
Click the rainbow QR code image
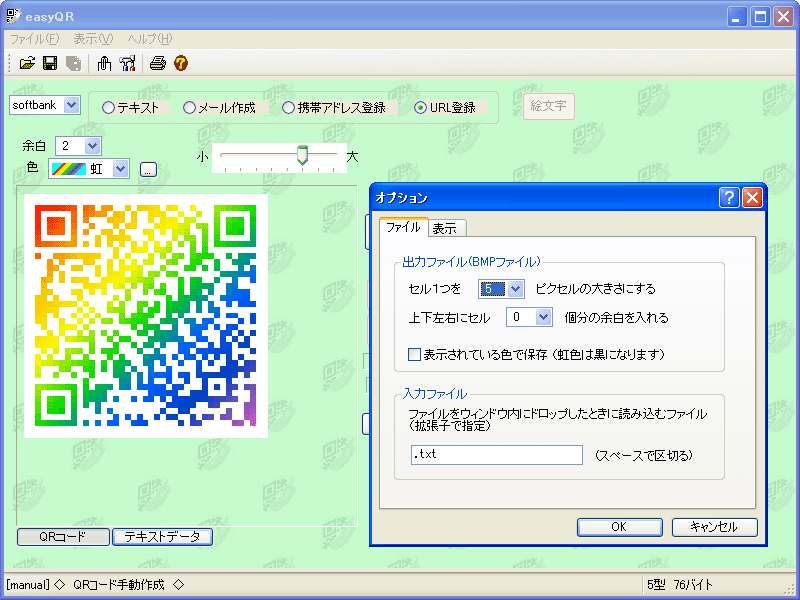pos(146,315)
